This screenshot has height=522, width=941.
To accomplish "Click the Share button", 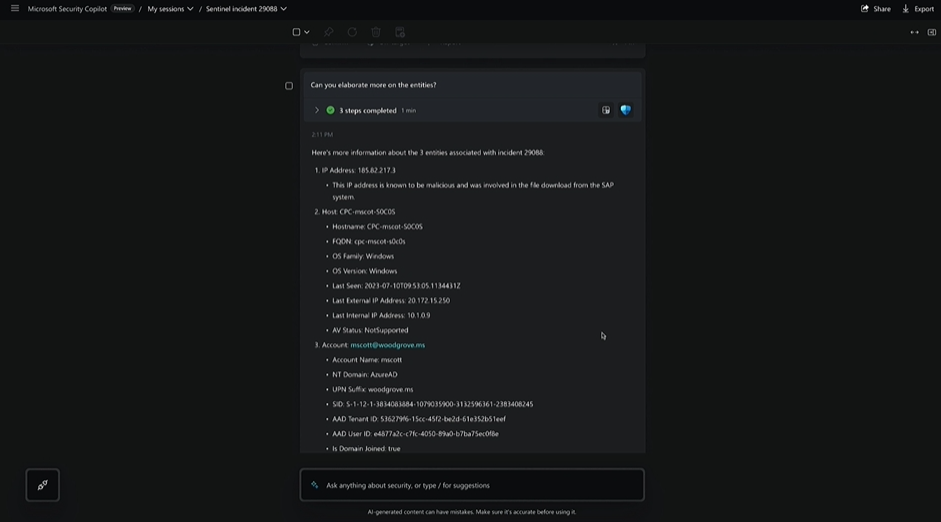I will [875, 9].
